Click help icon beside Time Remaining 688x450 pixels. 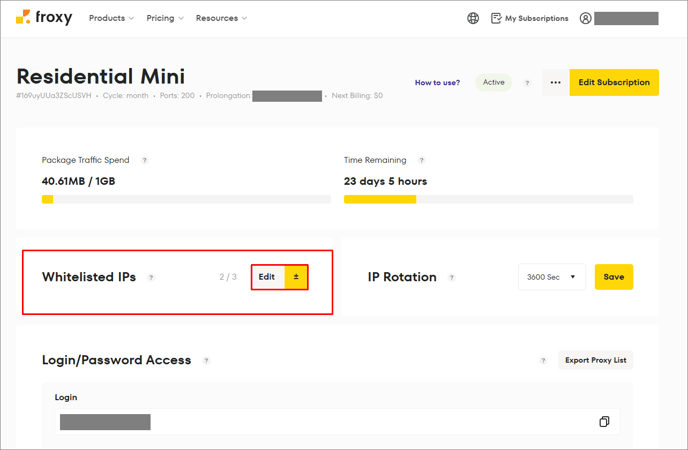[x=421, y=161]
